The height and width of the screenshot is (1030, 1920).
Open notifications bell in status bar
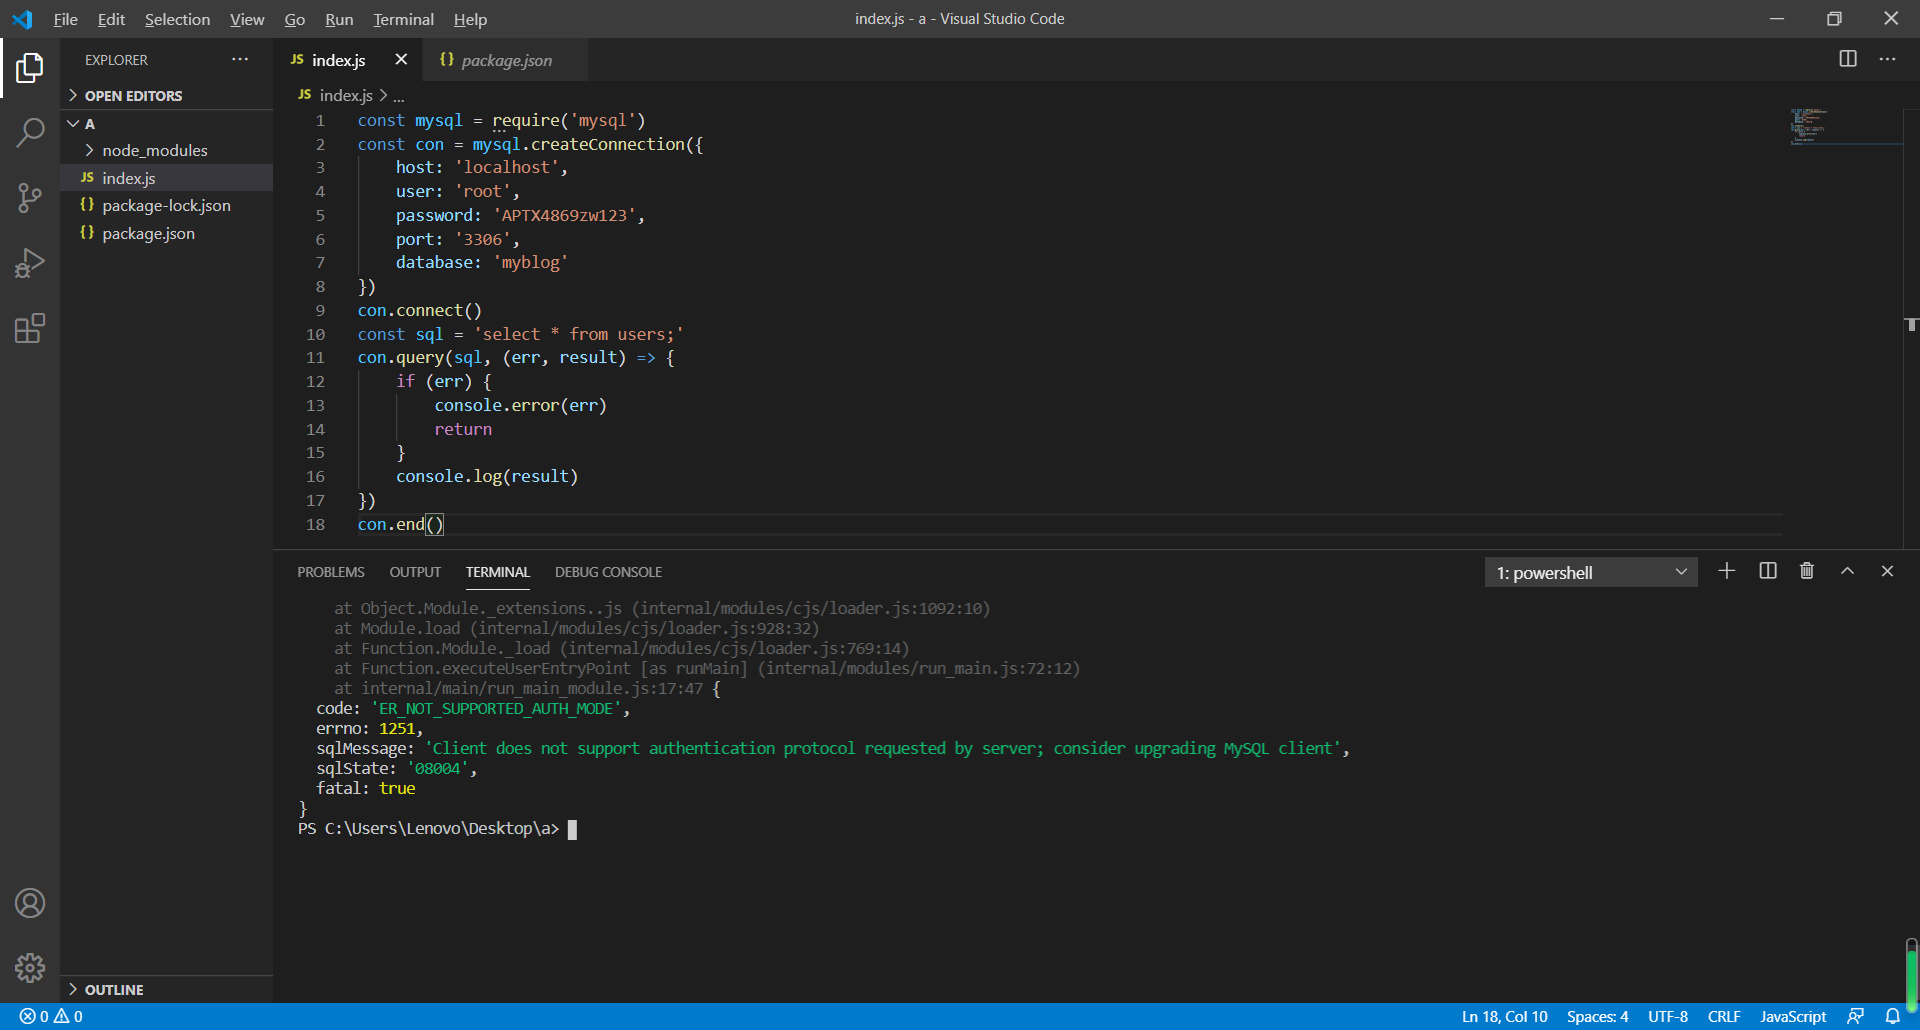[1892, 1016]
